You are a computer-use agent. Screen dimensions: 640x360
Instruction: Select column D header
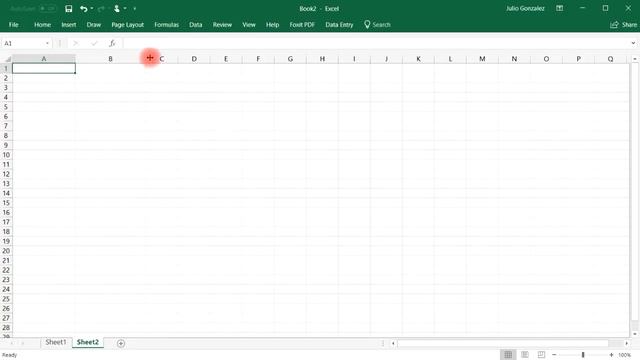tap(194, 59)
